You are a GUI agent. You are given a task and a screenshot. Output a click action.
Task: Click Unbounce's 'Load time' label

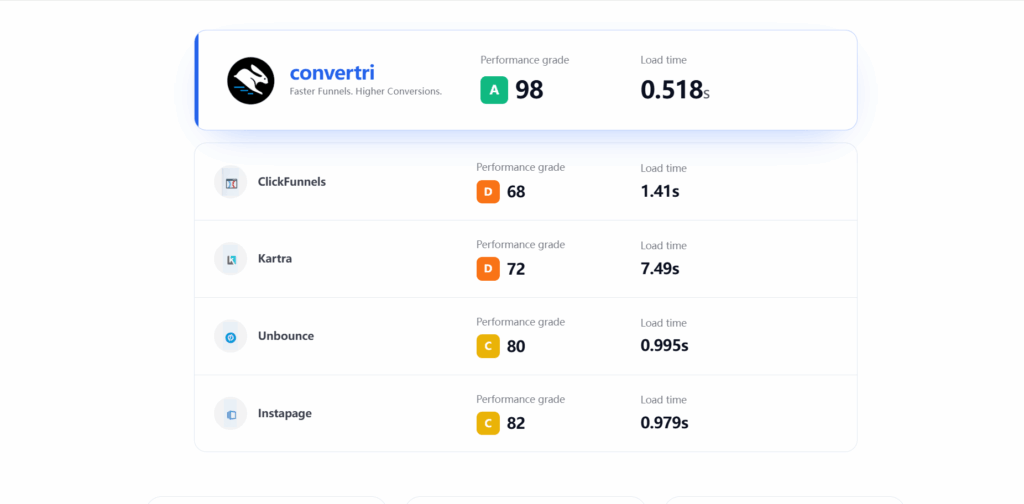point(664,323)
